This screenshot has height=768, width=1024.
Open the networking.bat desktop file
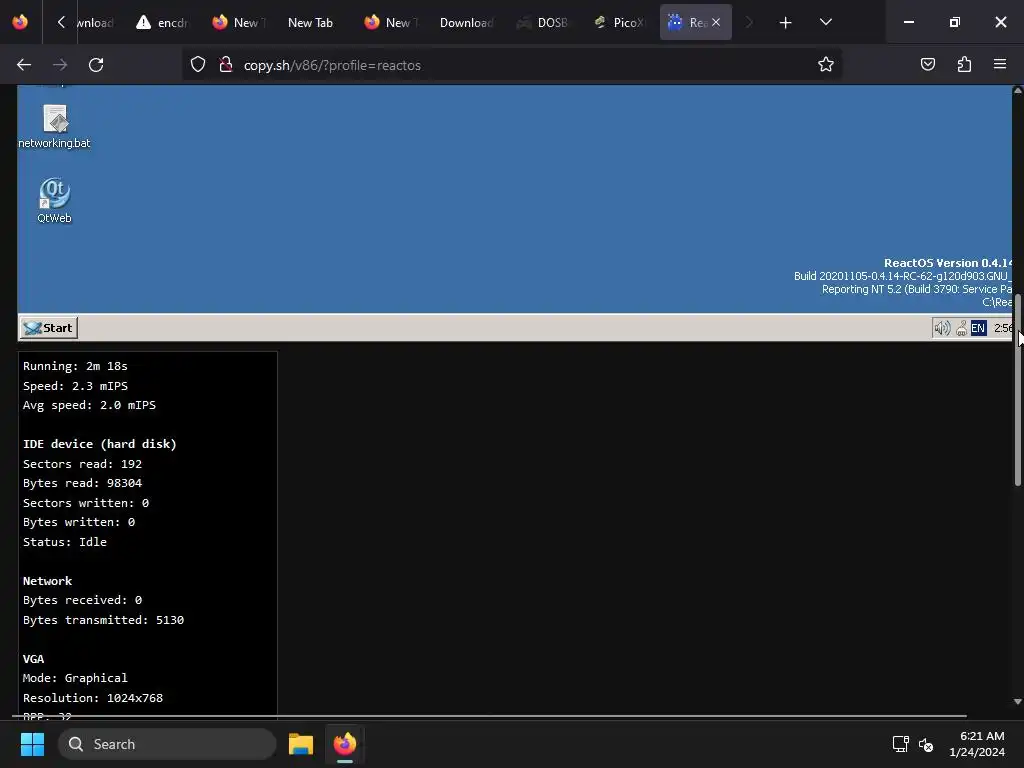point(54,127)
